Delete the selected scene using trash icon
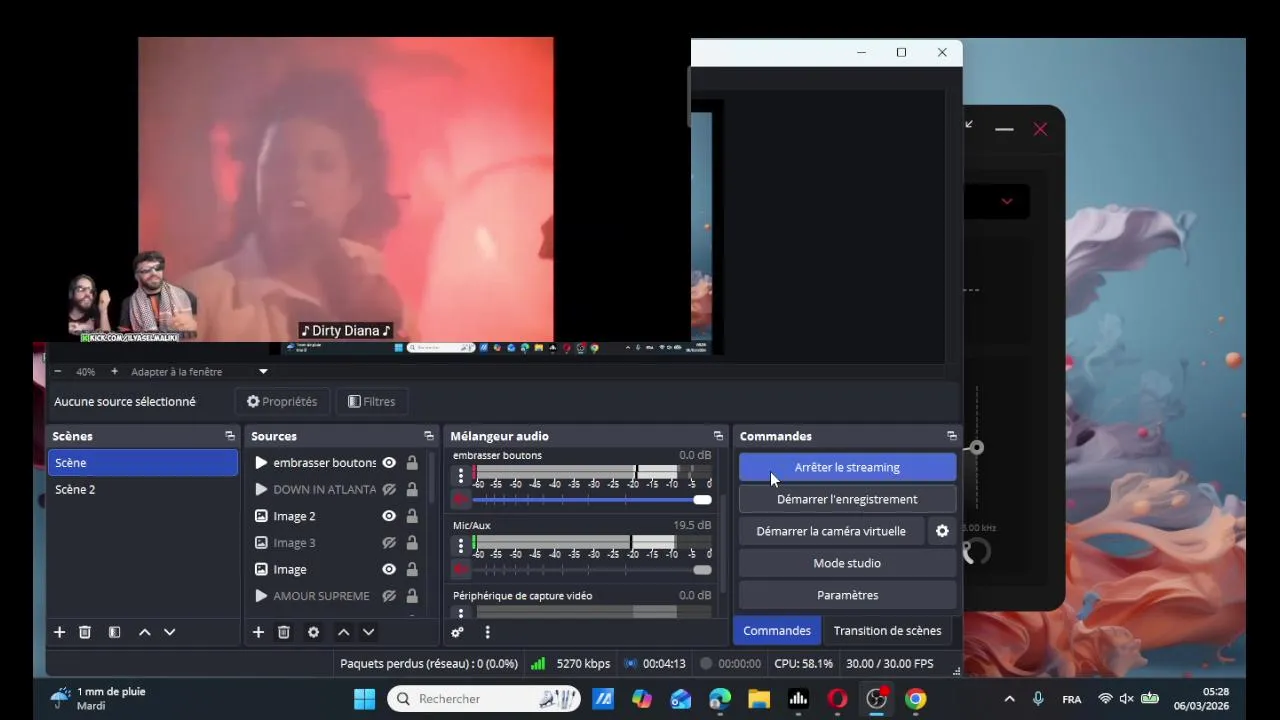The image size is (1280, 720). 85,632
